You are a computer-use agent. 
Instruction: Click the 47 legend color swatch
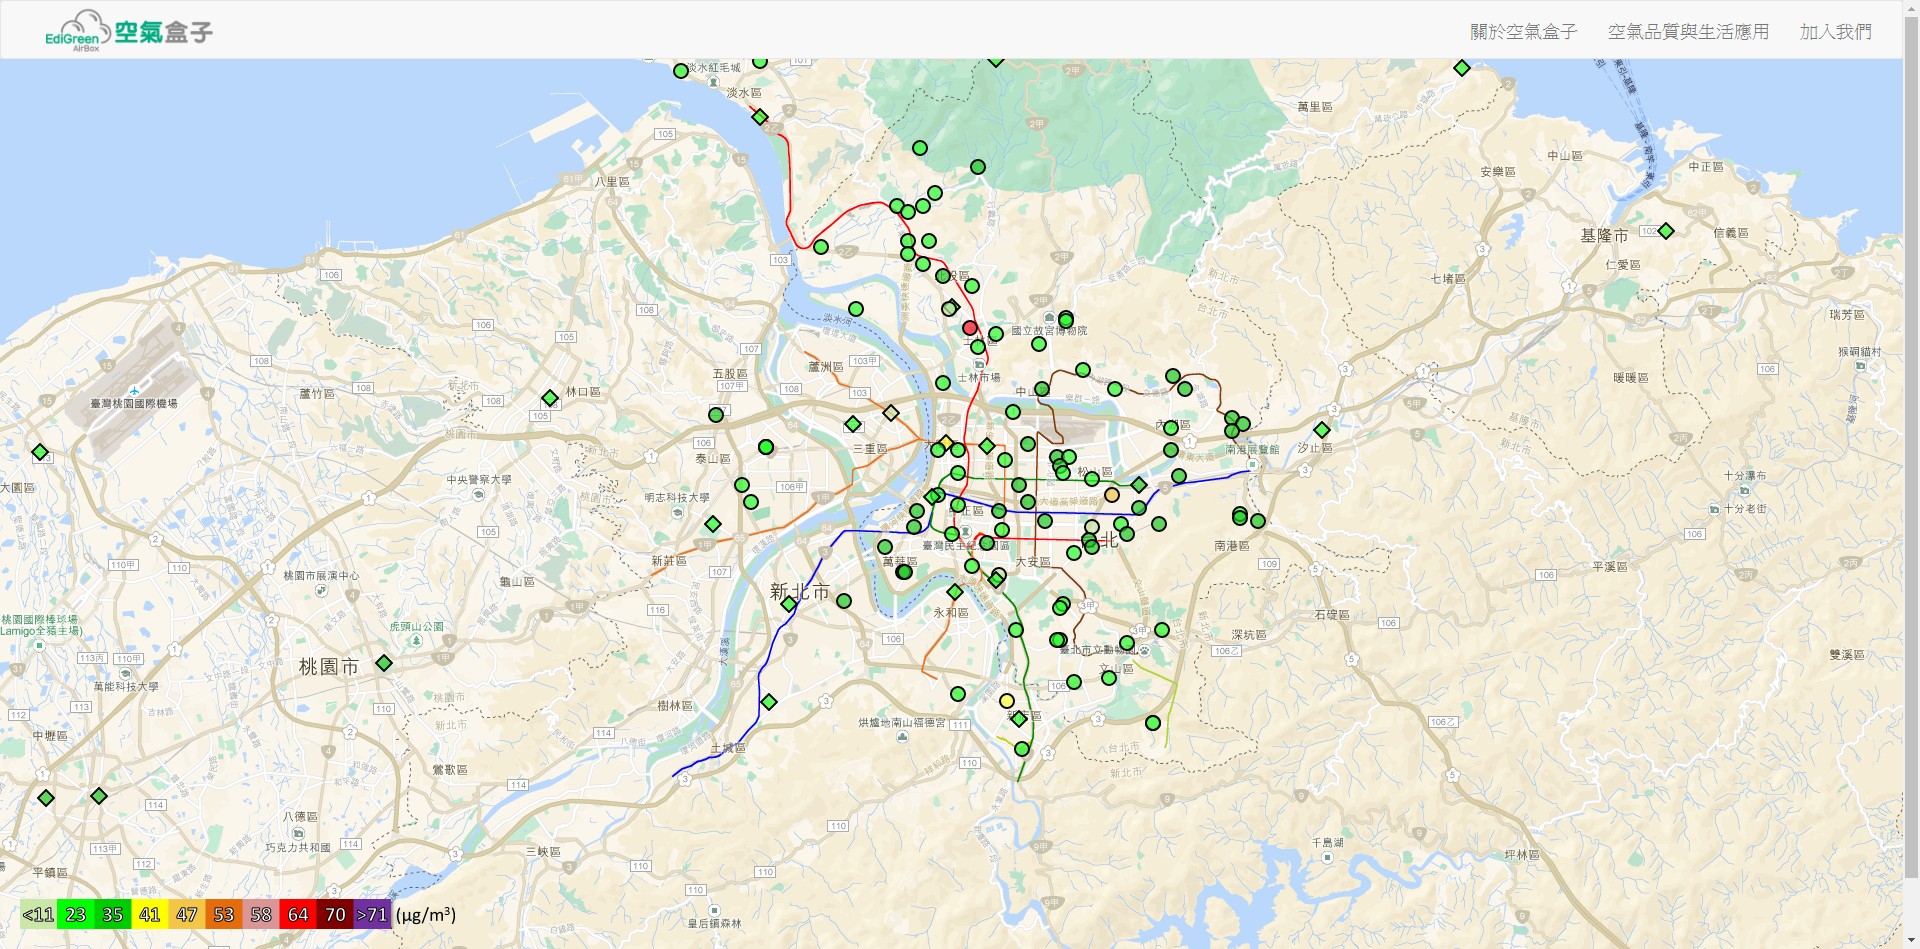186,914
